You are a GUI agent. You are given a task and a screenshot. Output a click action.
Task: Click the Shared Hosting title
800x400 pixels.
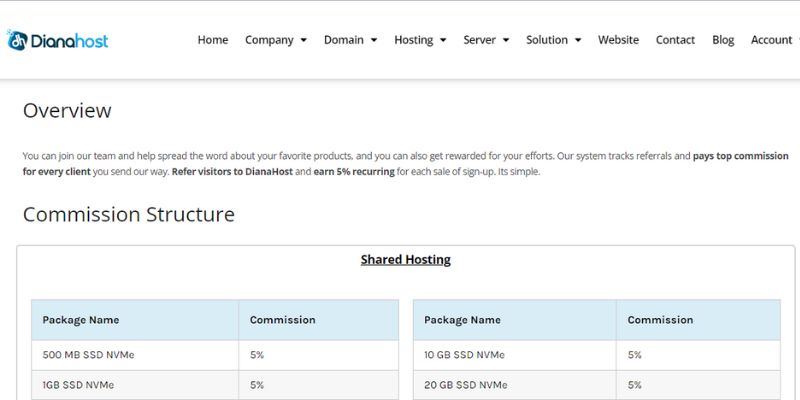(406, 260)
